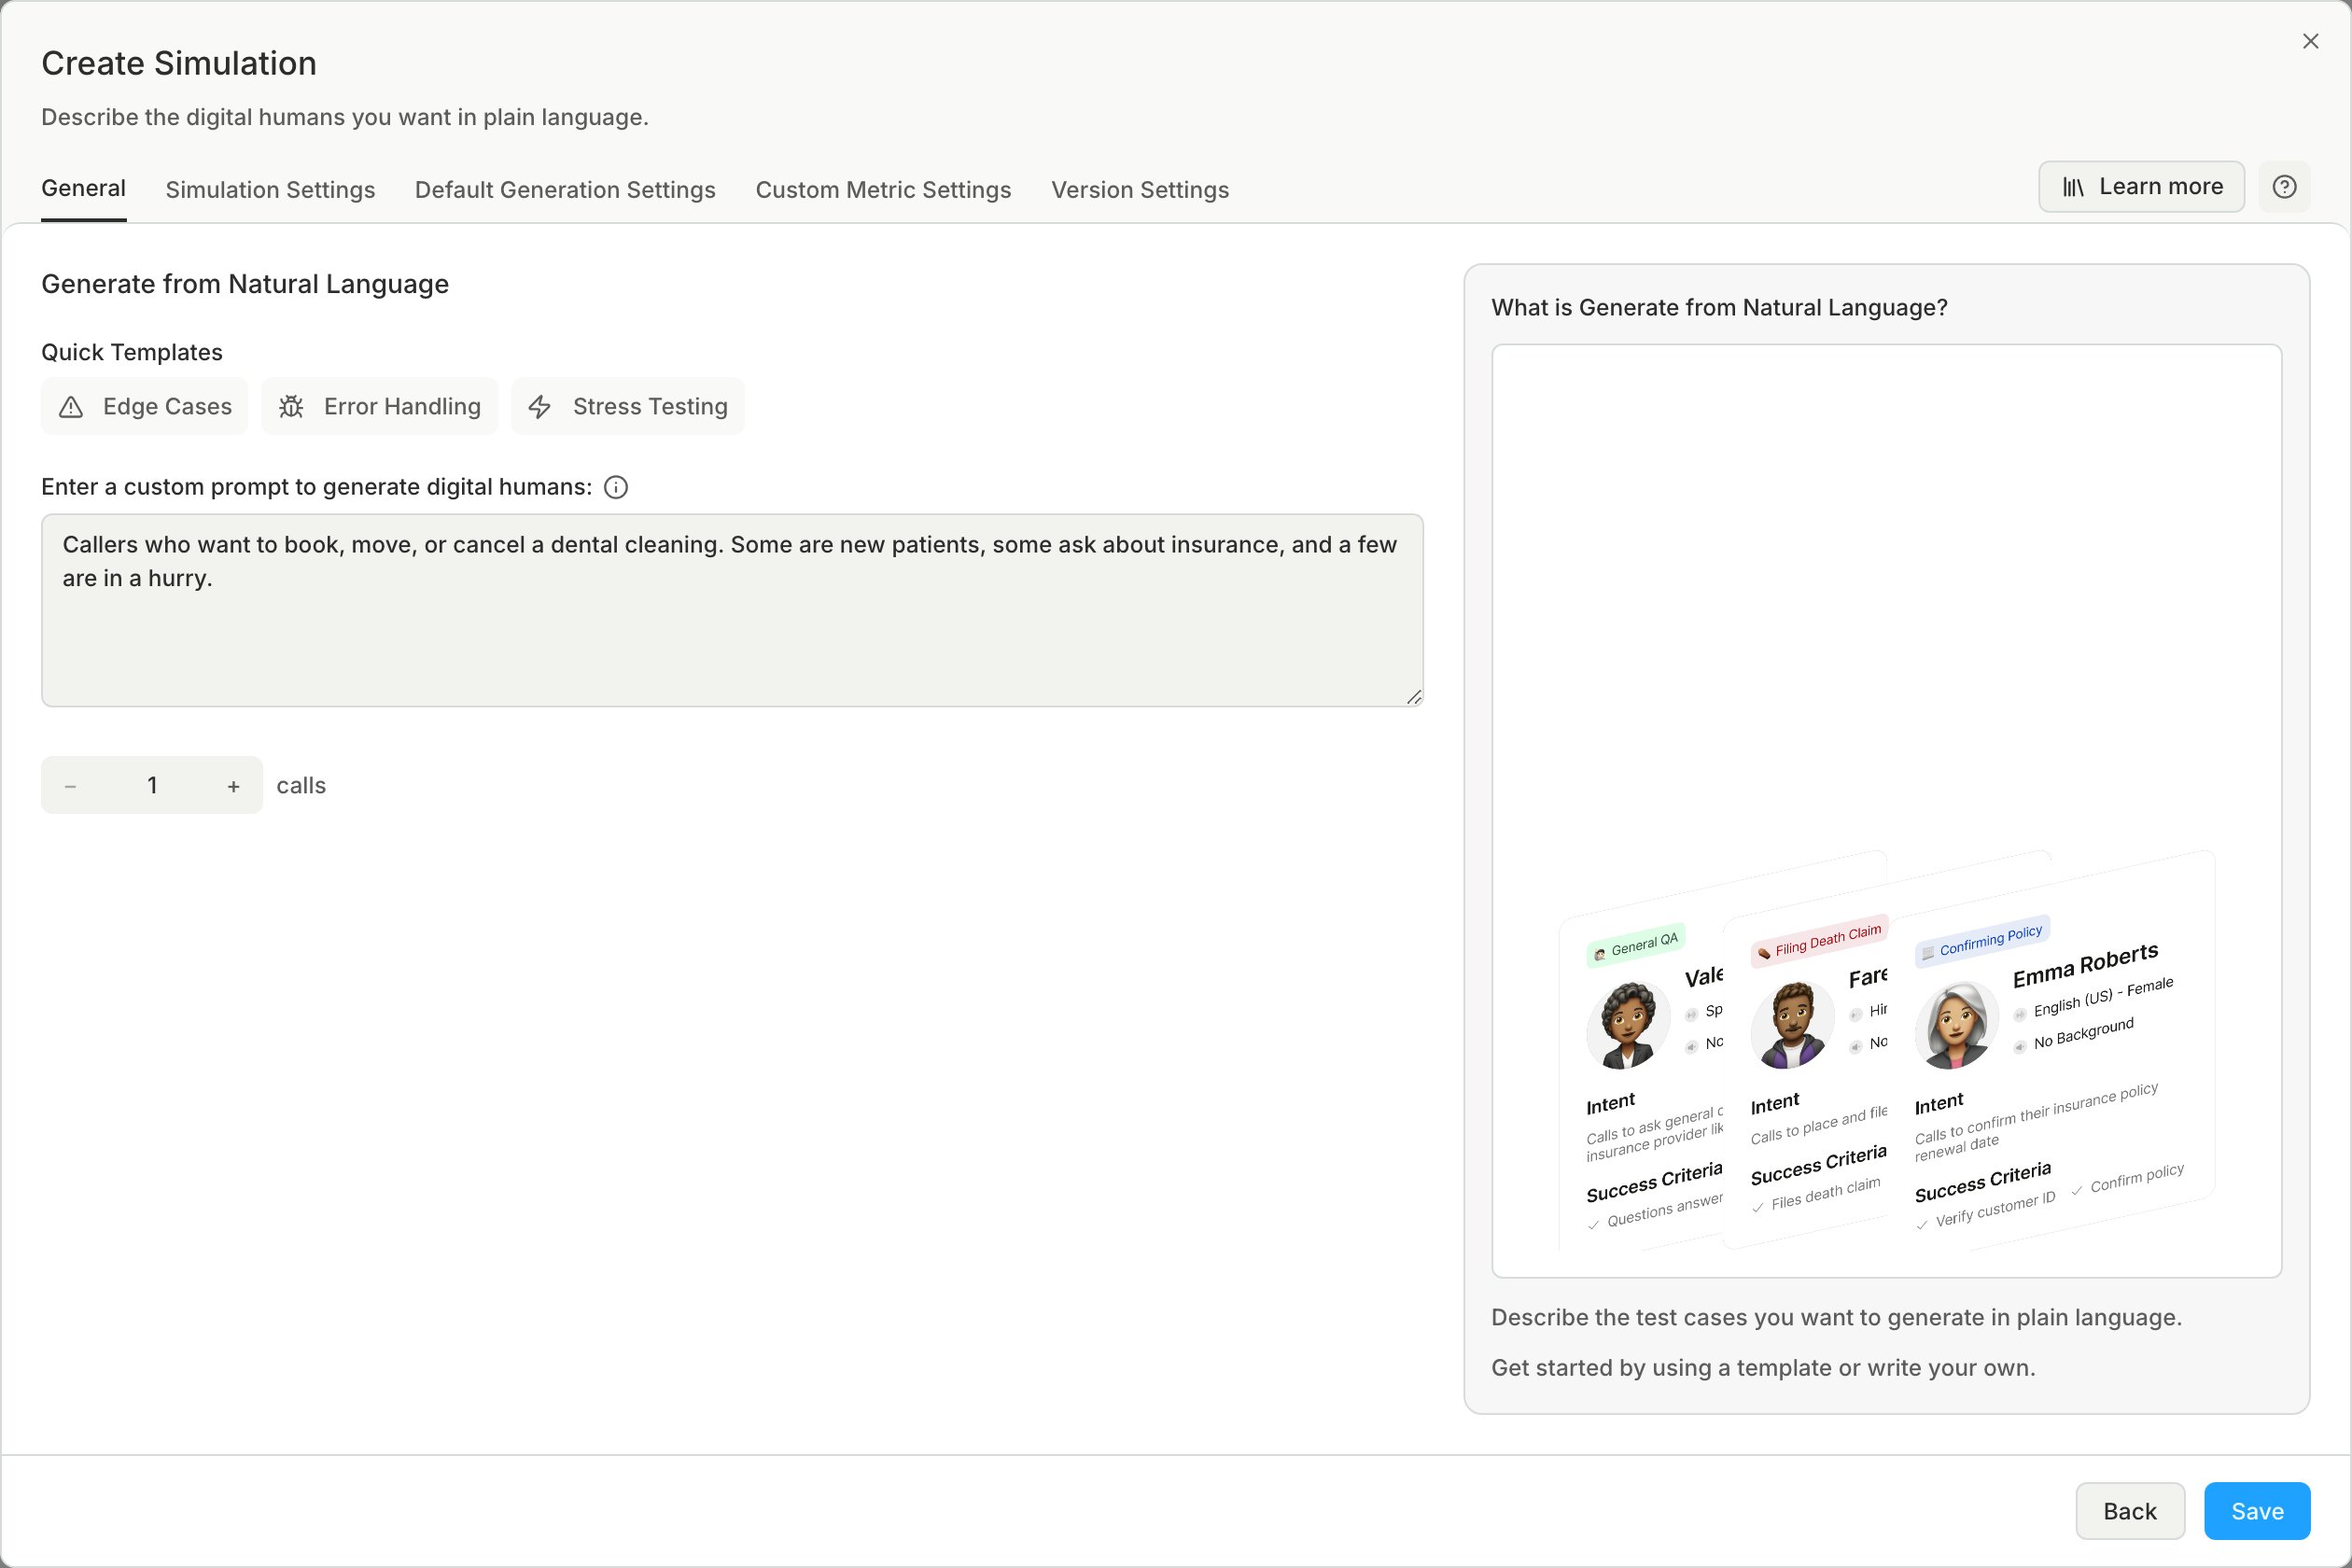2352x1568 pixels.
Task: Click the calls count value field
Action: click(152, 786)
